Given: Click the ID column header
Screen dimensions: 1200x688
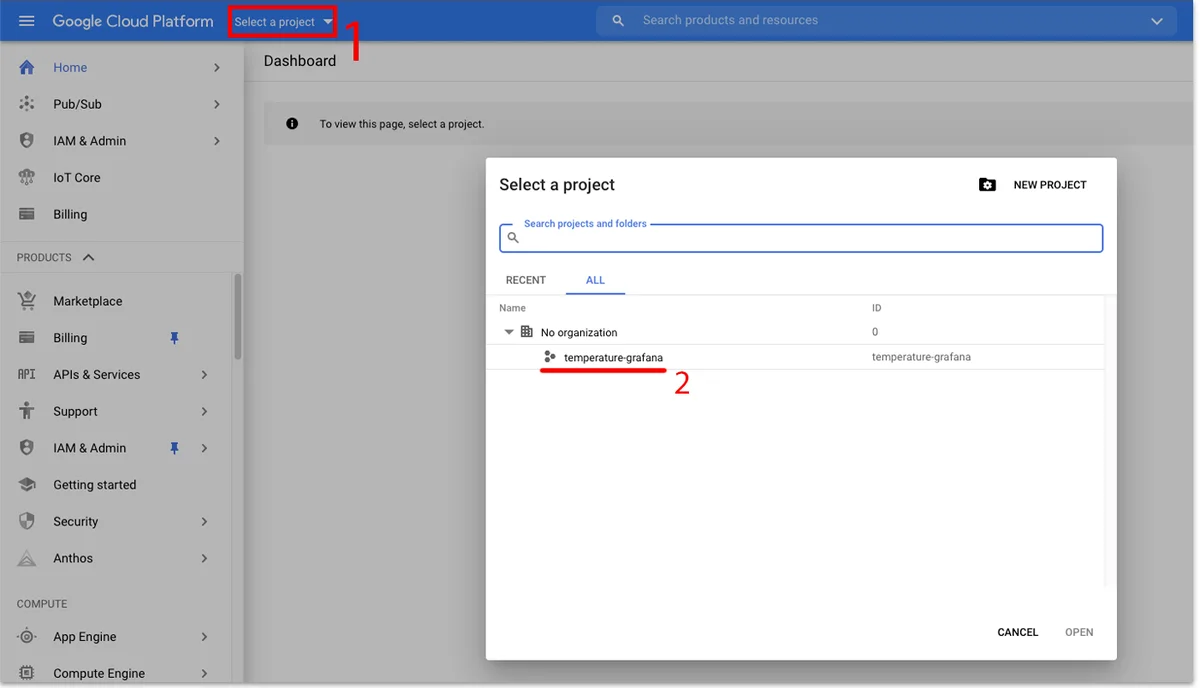Looking at the screenshot, I should coord(877,308).
